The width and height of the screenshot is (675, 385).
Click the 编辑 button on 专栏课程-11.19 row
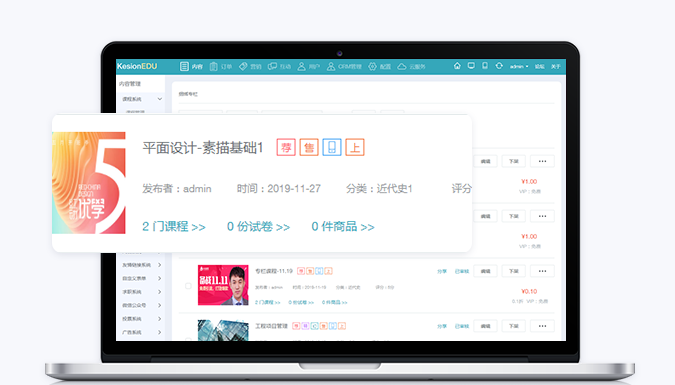(x=486, y=271)
